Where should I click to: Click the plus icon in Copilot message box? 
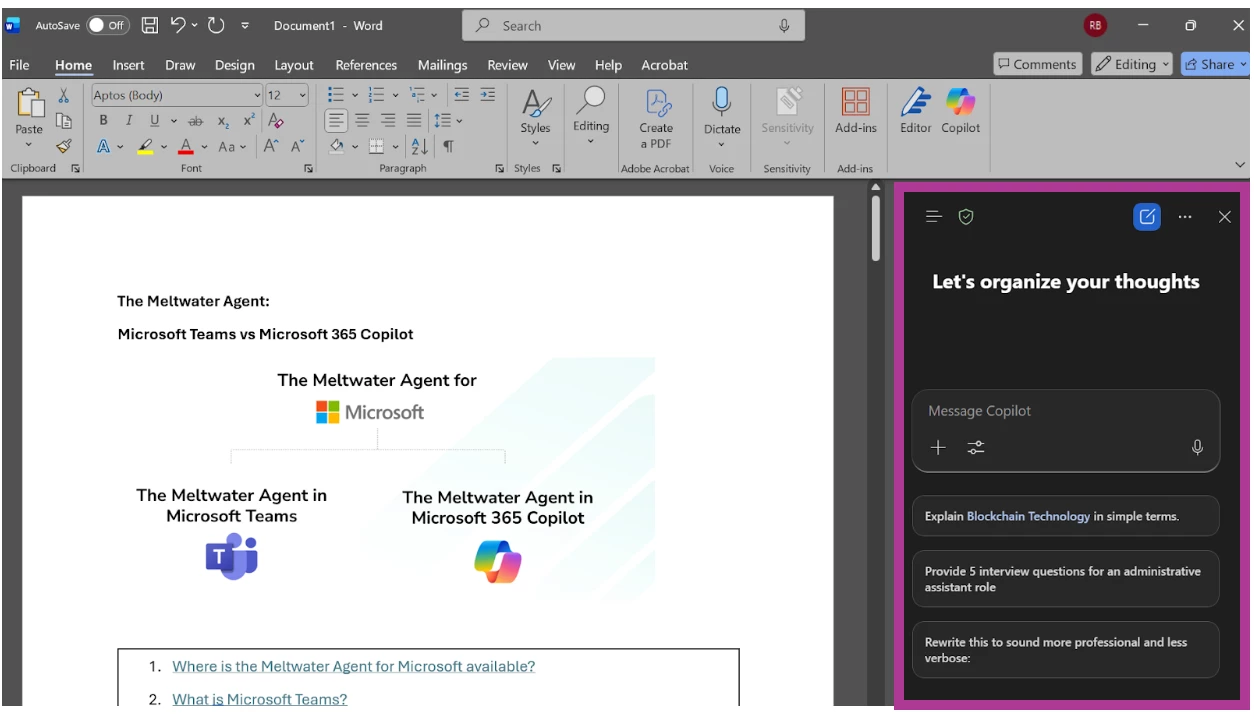(938, 448)
